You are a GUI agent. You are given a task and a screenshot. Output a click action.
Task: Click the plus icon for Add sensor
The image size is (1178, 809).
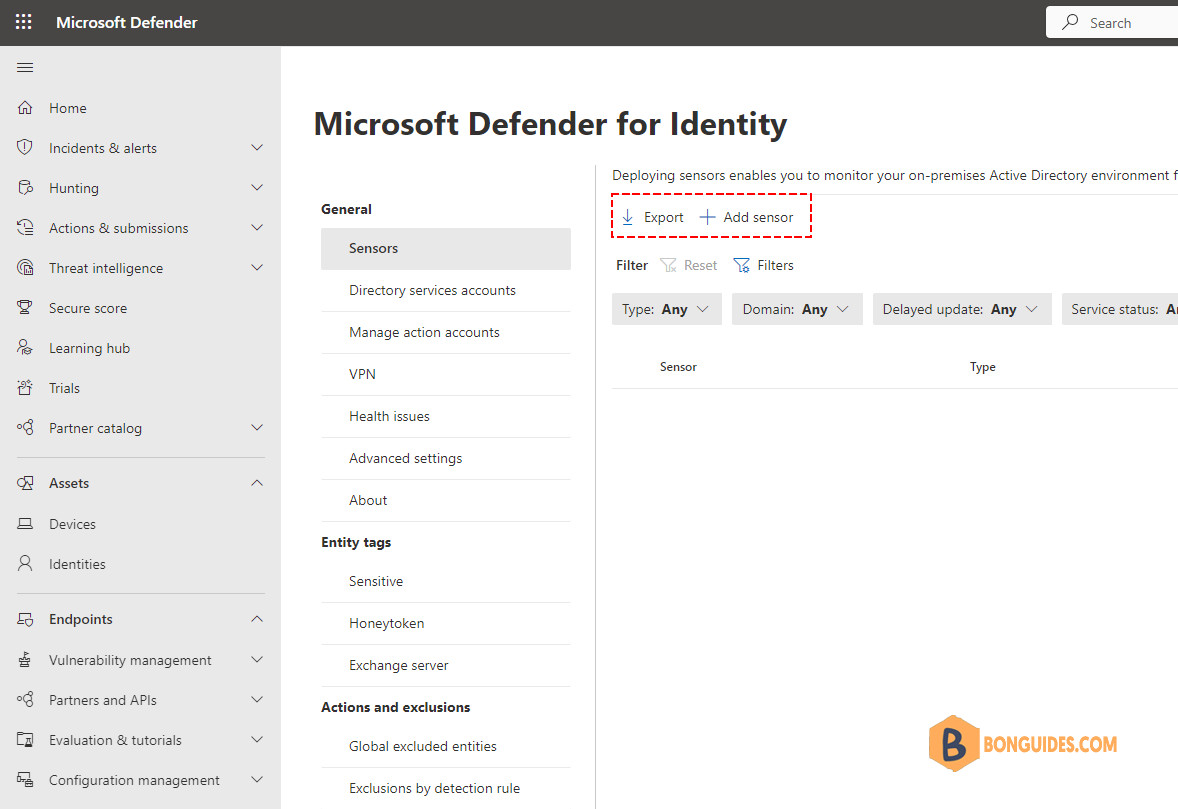tap(707, 217)
